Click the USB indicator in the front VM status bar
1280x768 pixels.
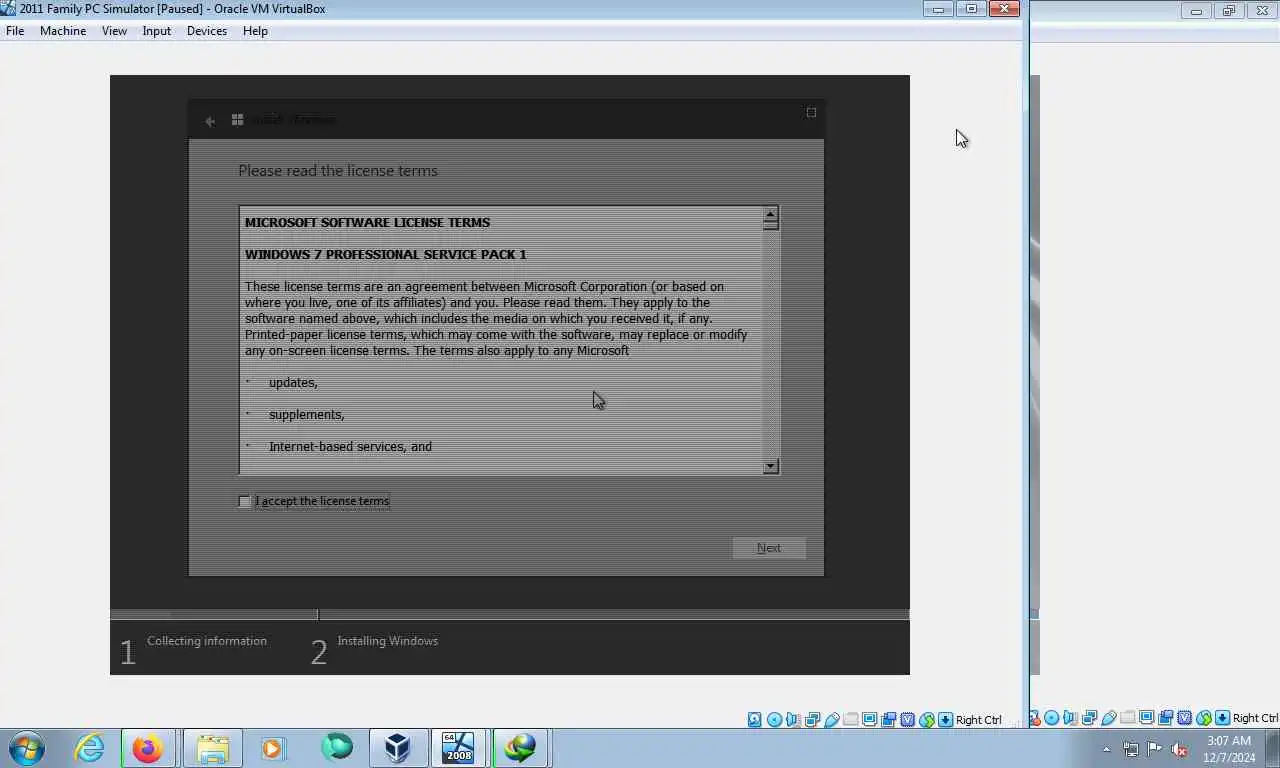point(832,719)
